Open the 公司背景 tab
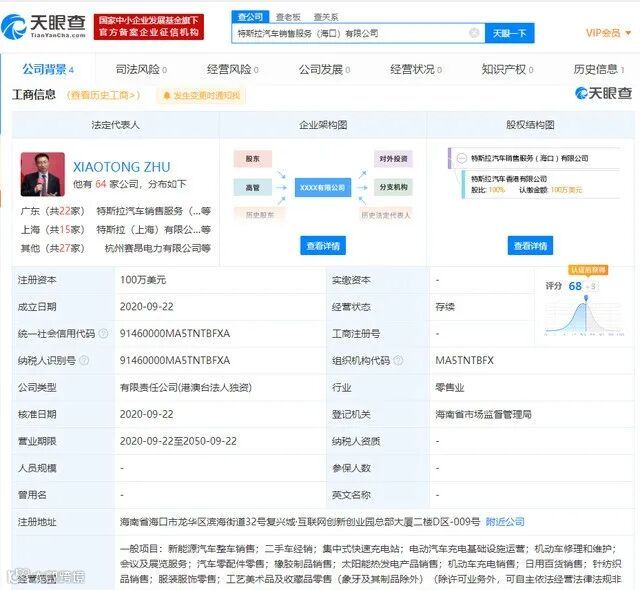The image size is (640, 590). (x=48, y=69)
